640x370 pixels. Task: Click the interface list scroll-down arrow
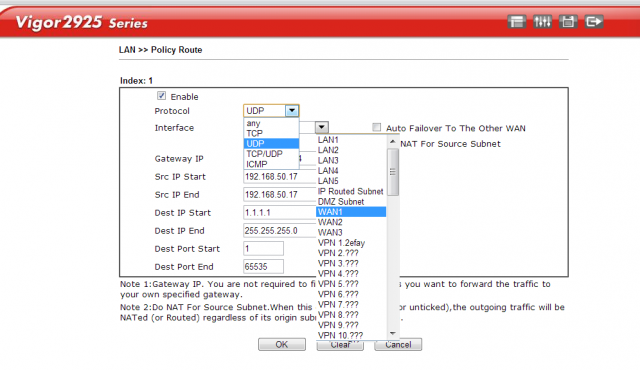coord(393,334)
